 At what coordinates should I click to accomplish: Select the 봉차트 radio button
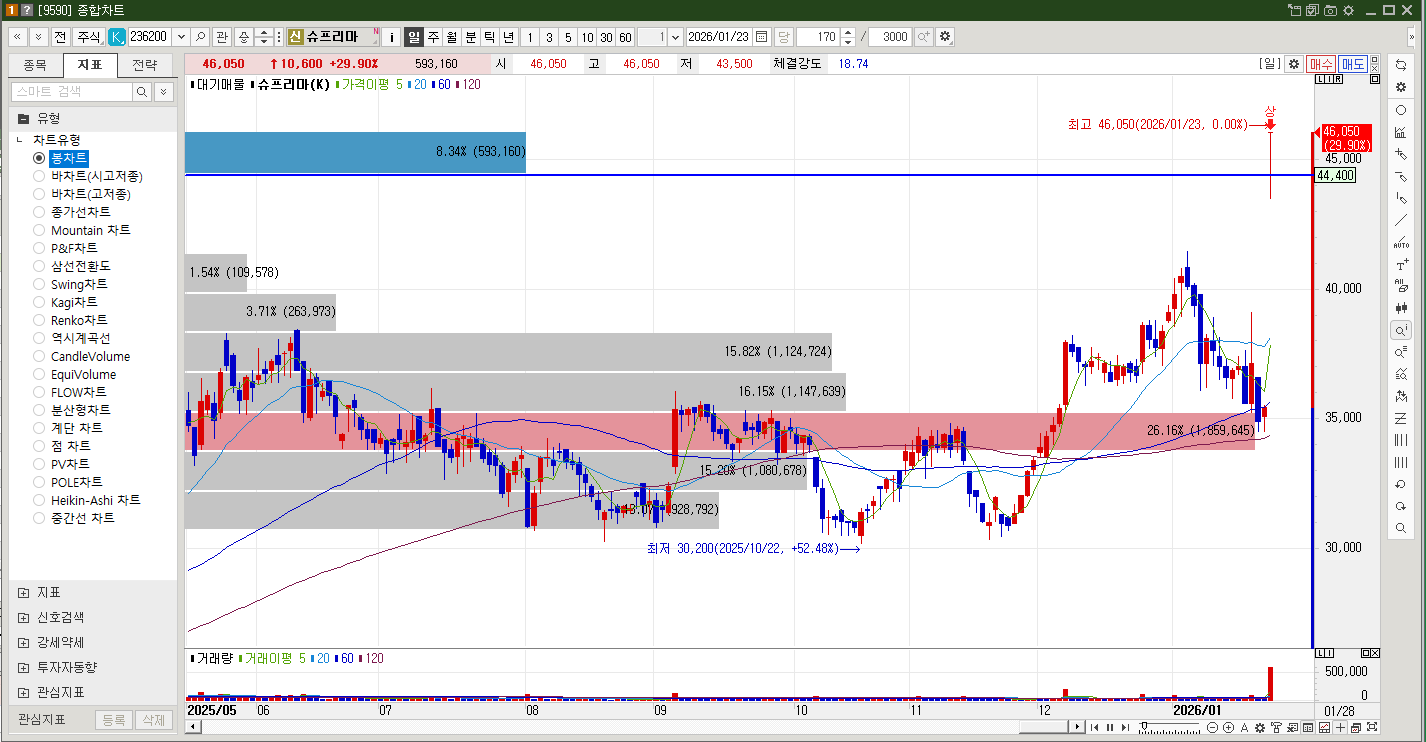[39, 158]
